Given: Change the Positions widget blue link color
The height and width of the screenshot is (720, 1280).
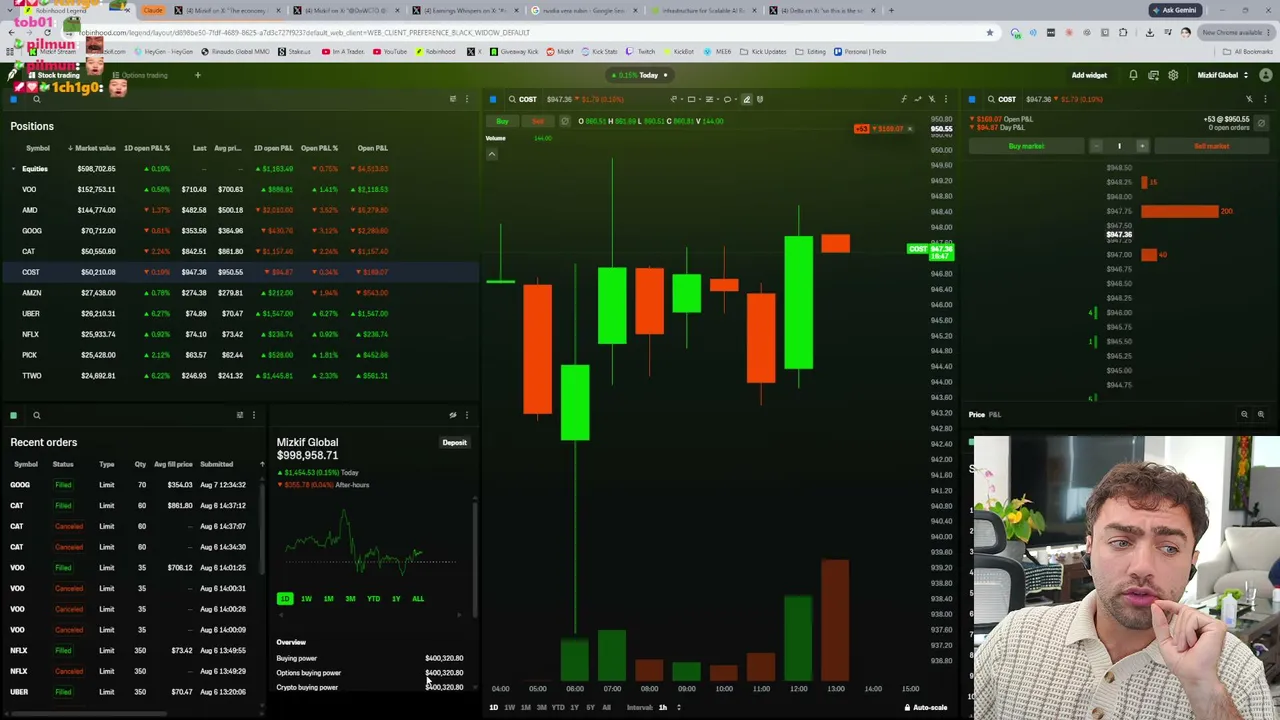Looking at the screenshot, I should pos(14,99).
